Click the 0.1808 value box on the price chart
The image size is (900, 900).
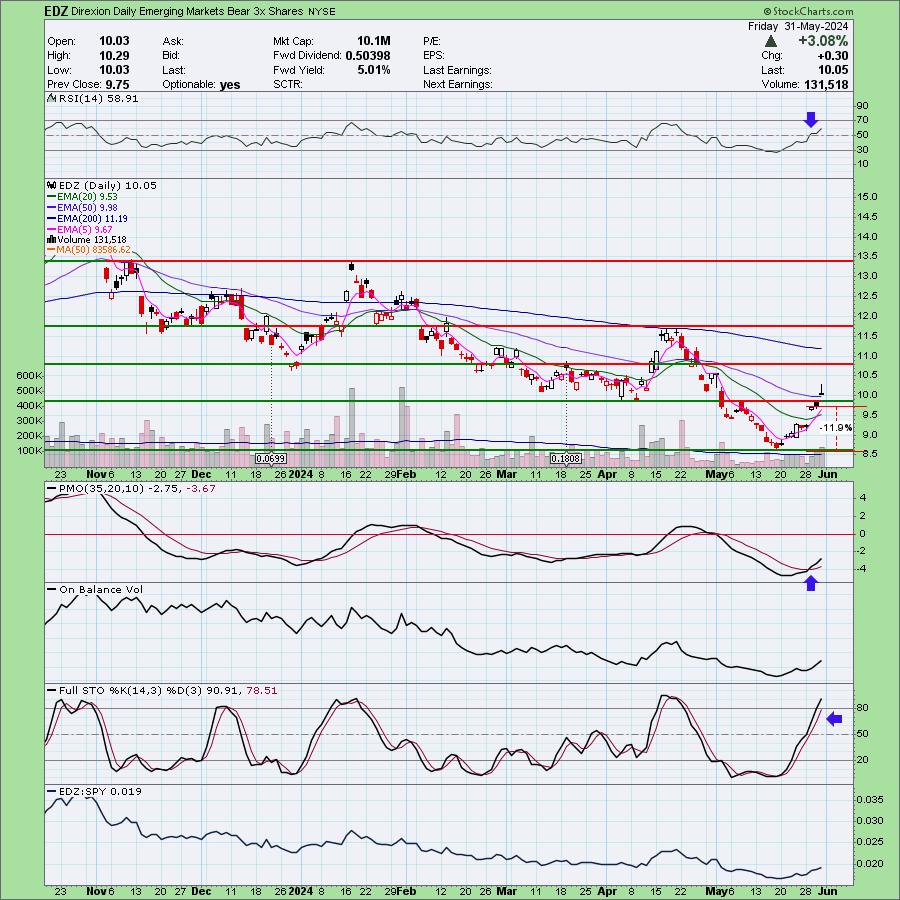tap(566, 459)
